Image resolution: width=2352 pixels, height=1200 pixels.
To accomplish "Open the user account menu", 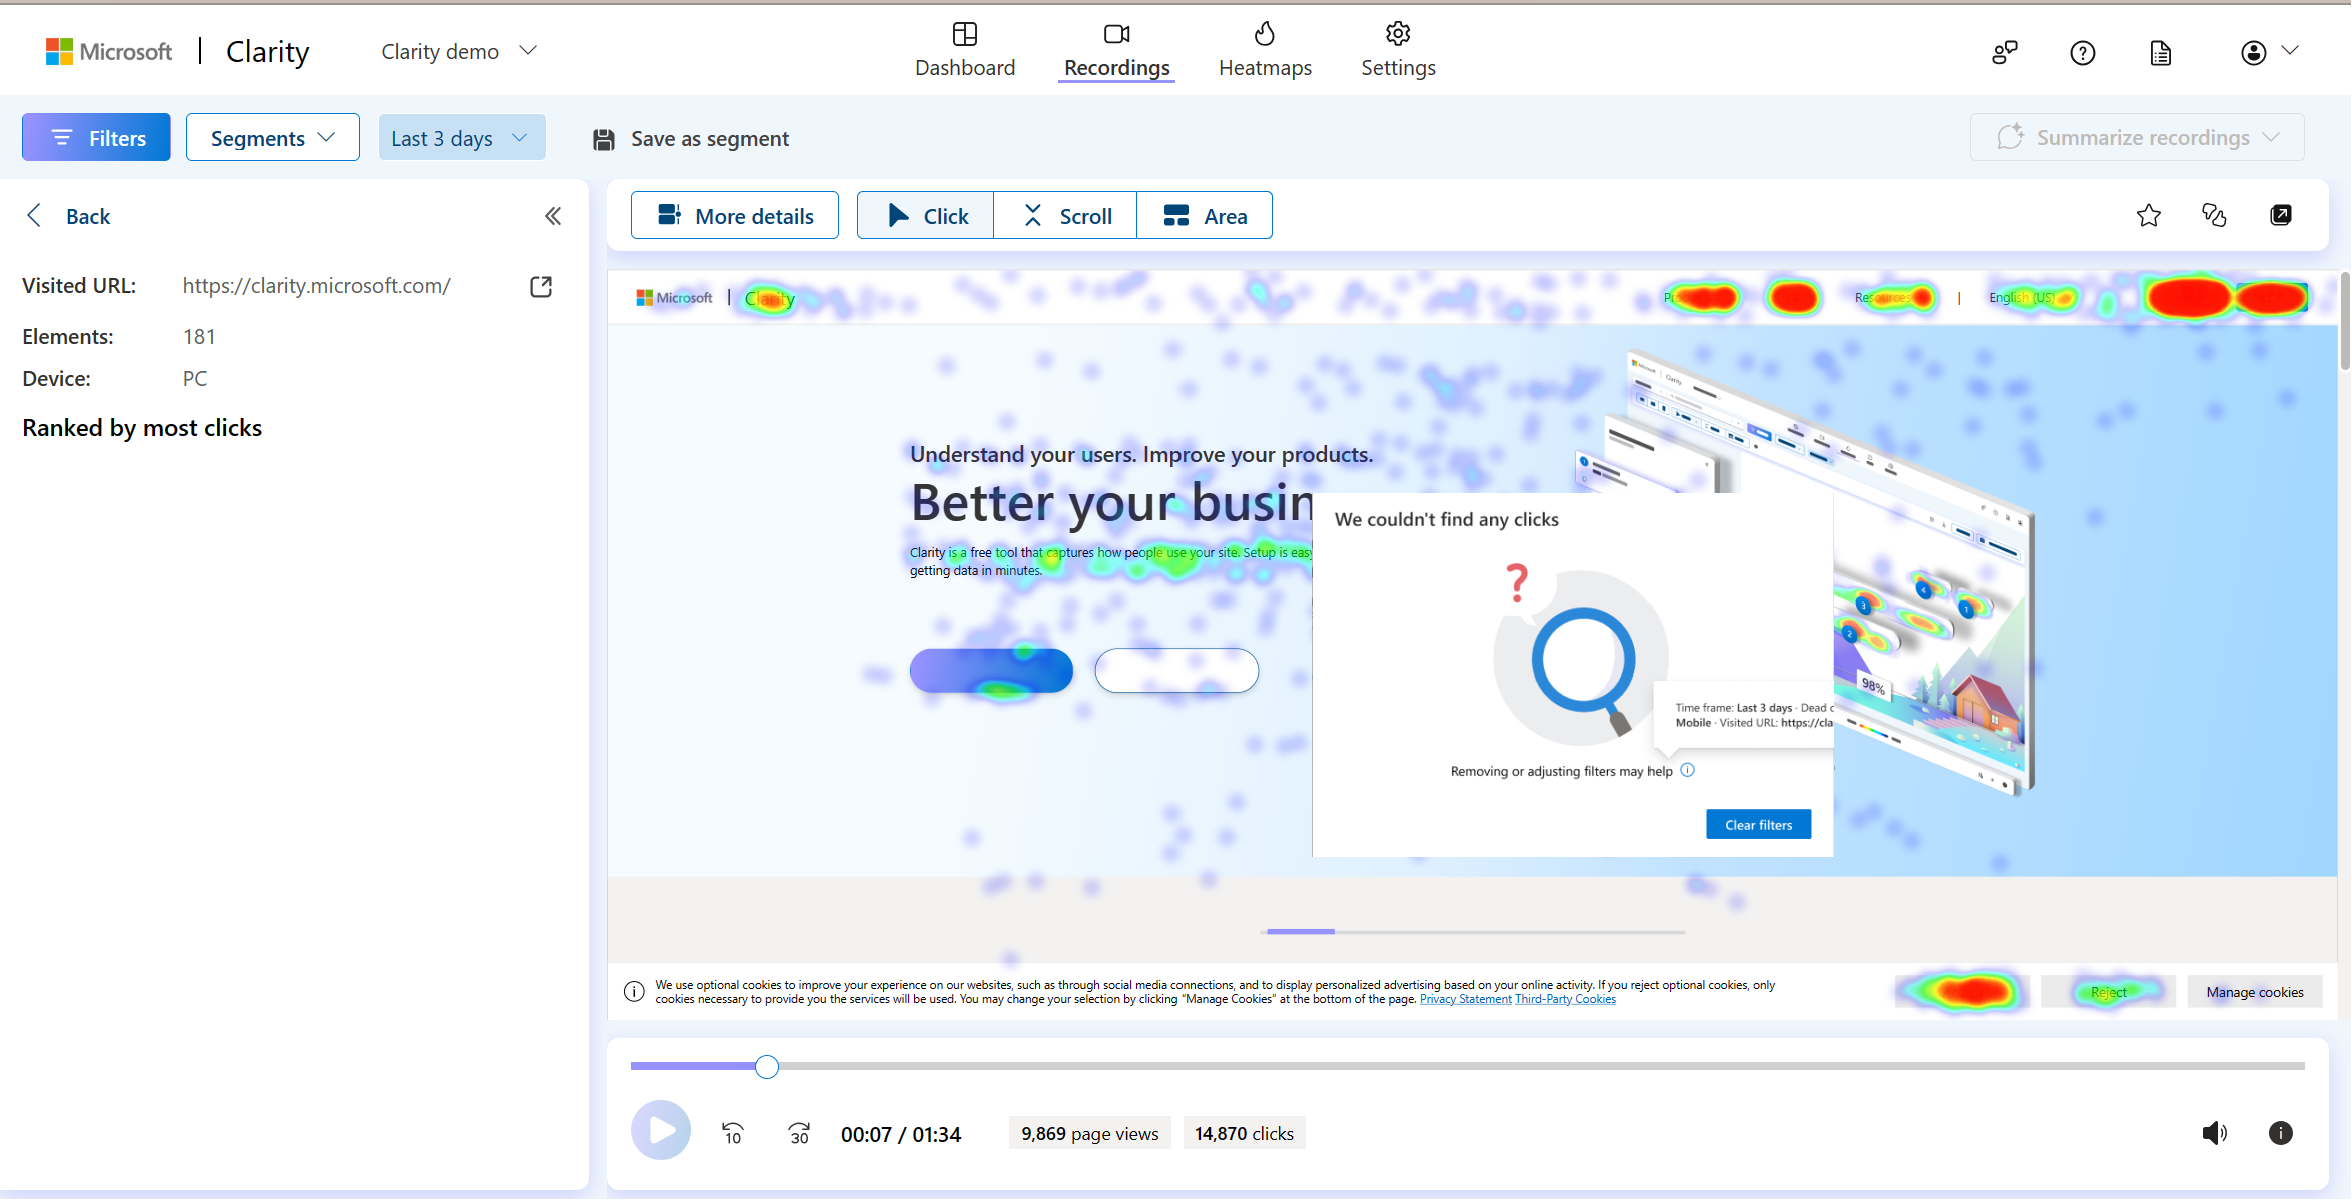I will tap(2269, 52).
